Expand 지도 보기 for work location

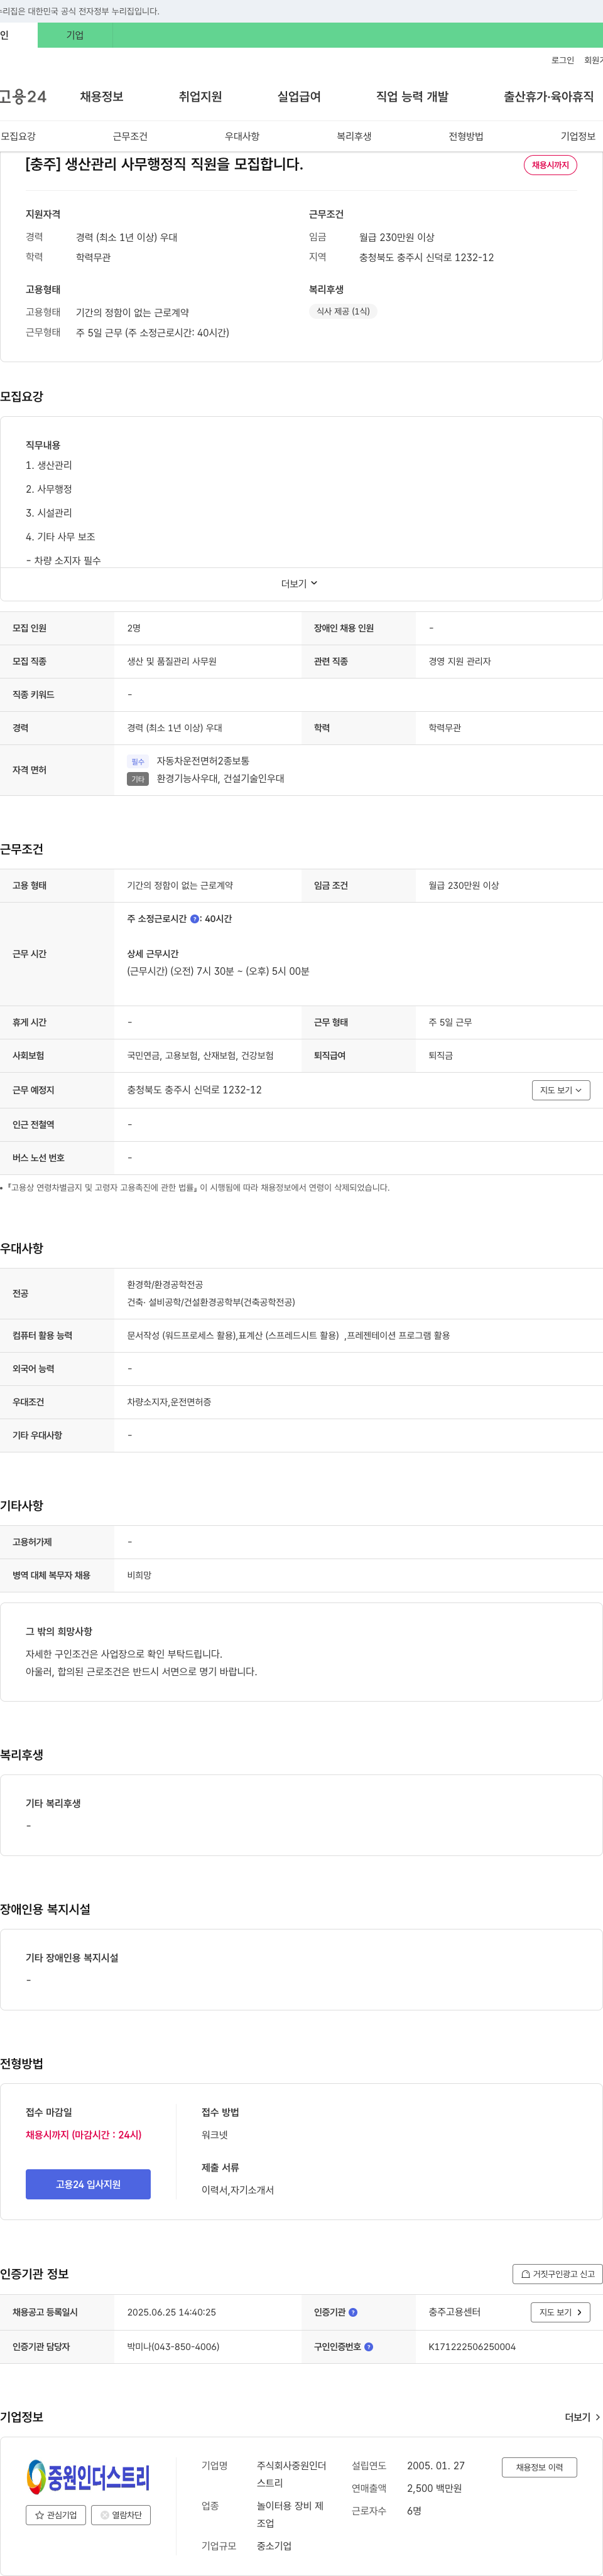click(x=561, y=1090)
